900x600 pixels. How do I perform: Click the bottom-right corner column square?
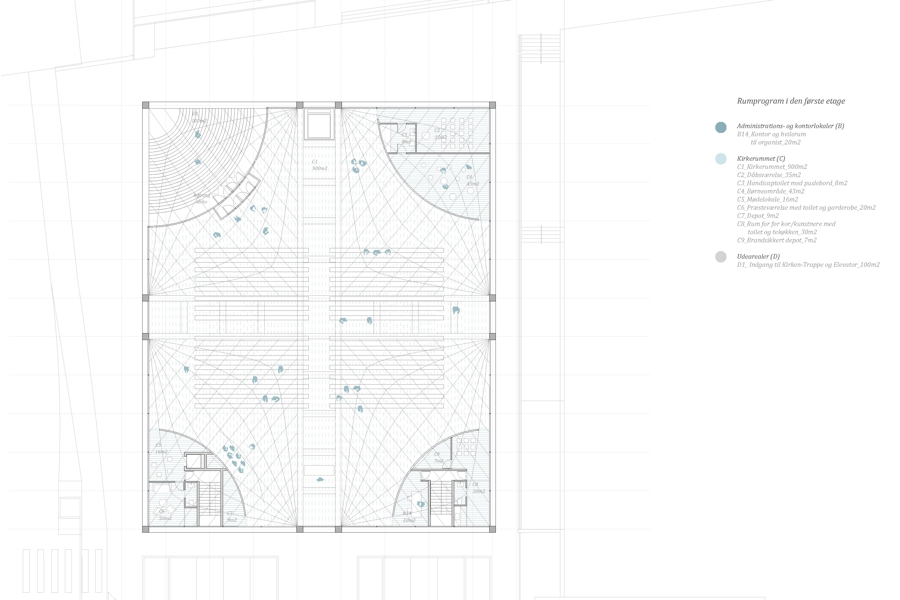coord(491,527)
